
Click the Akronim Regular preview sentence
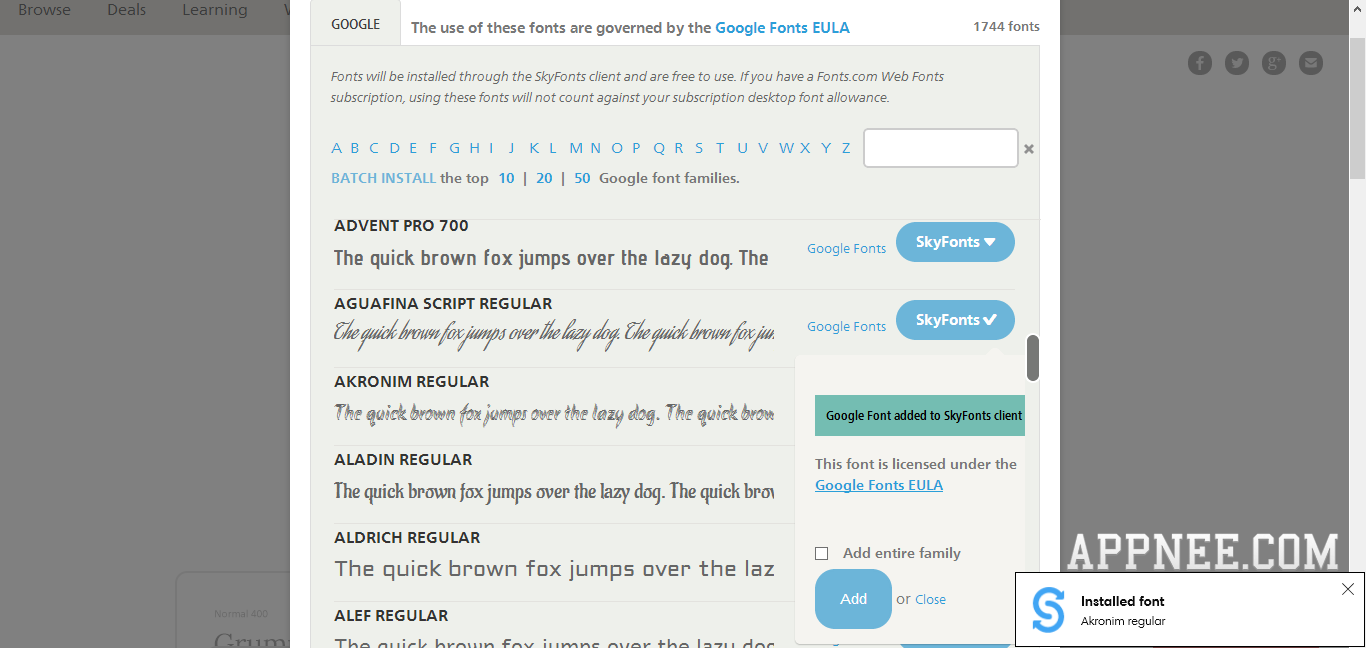tap(554, 413)
